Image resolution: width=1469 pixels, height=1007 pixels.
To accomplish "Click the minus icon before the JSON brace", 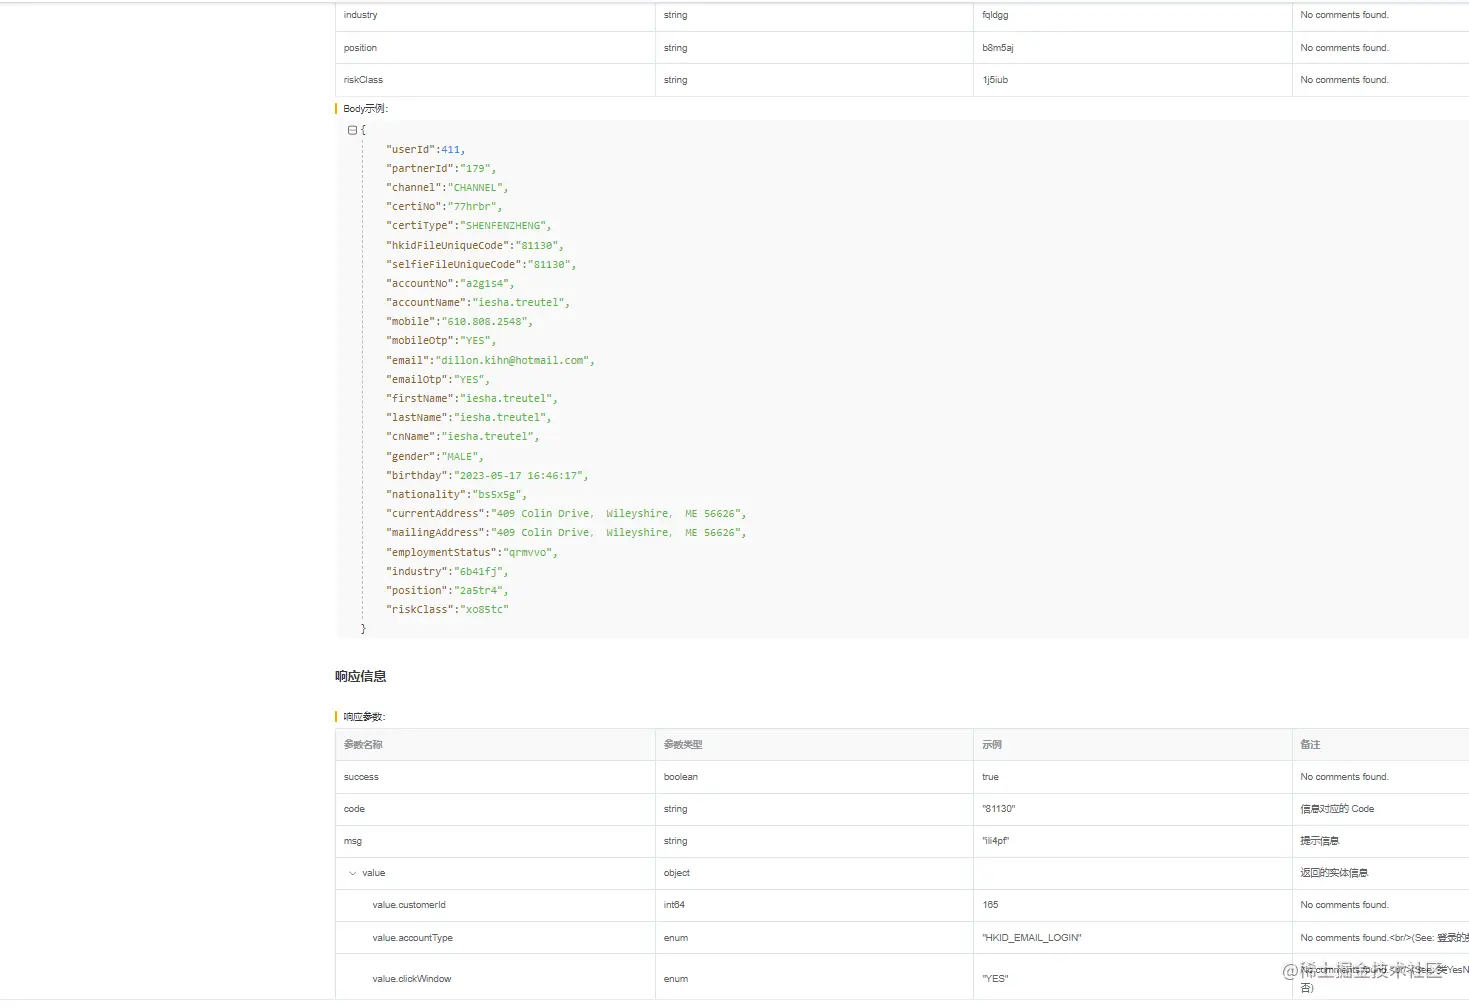I will pyautogui.click(x=352, y=129).
